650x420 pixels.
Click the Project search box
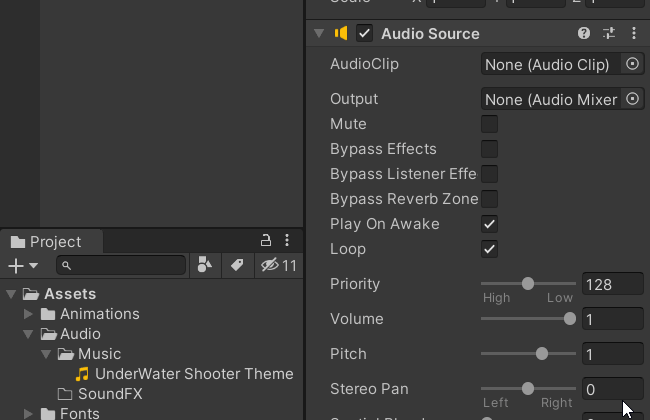121,265
